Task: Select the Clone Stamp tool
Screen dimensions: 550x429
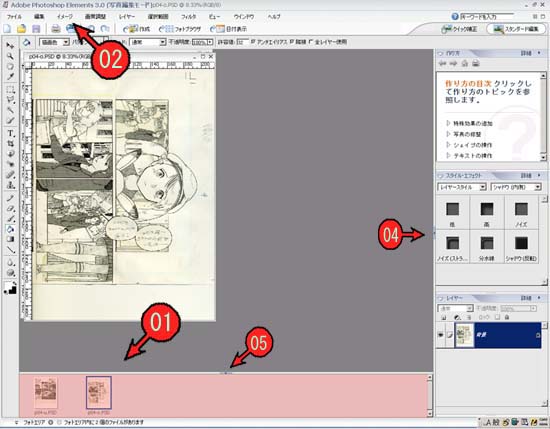Action: [x=10, y=185]
